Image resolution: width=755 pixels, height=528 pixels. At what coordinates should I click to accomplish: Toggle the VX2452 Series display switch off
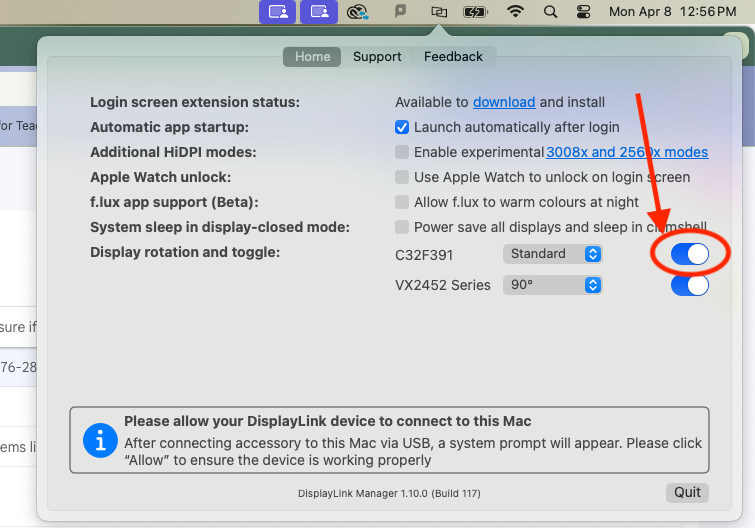click(690, 285)
